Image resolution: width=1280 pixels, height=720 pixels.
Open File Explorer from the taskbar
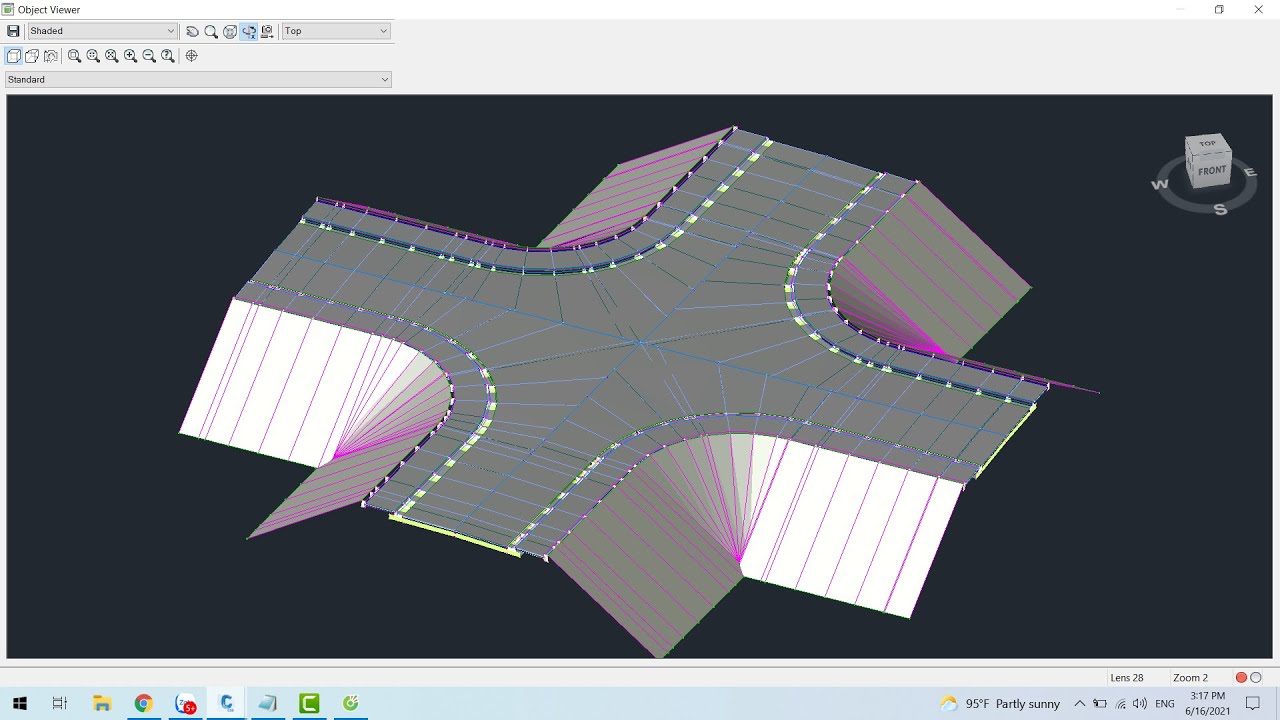click(x=102, y=703)
